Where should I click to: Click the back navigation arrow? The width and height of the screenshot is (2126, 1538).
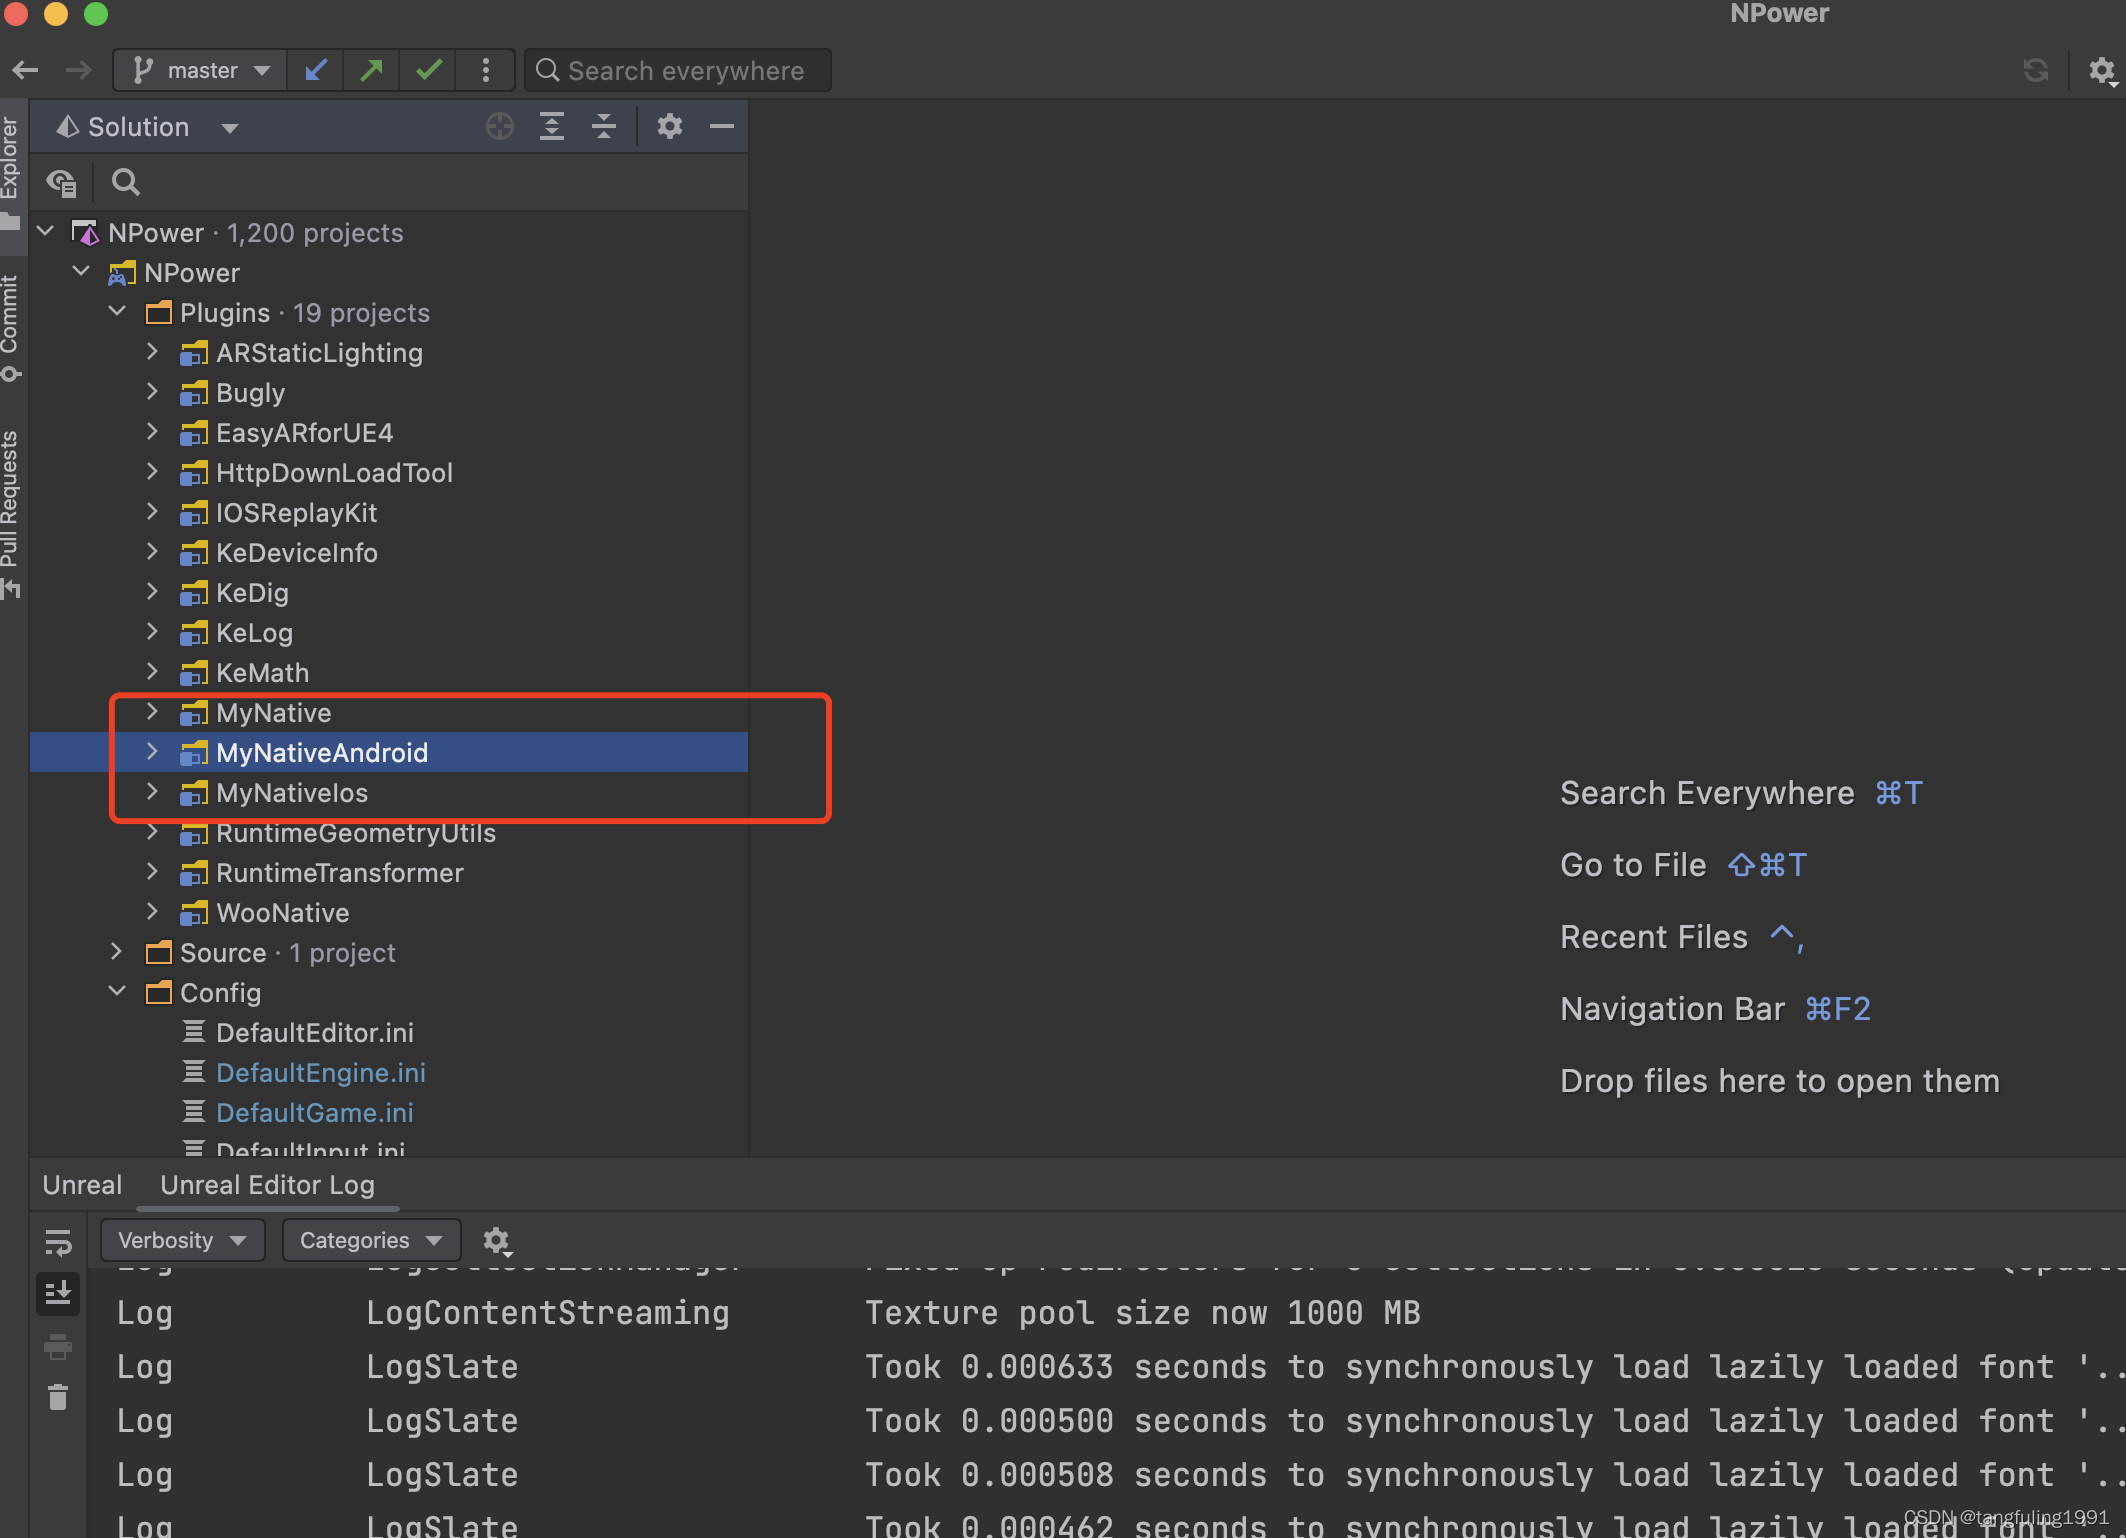[25, 70]
